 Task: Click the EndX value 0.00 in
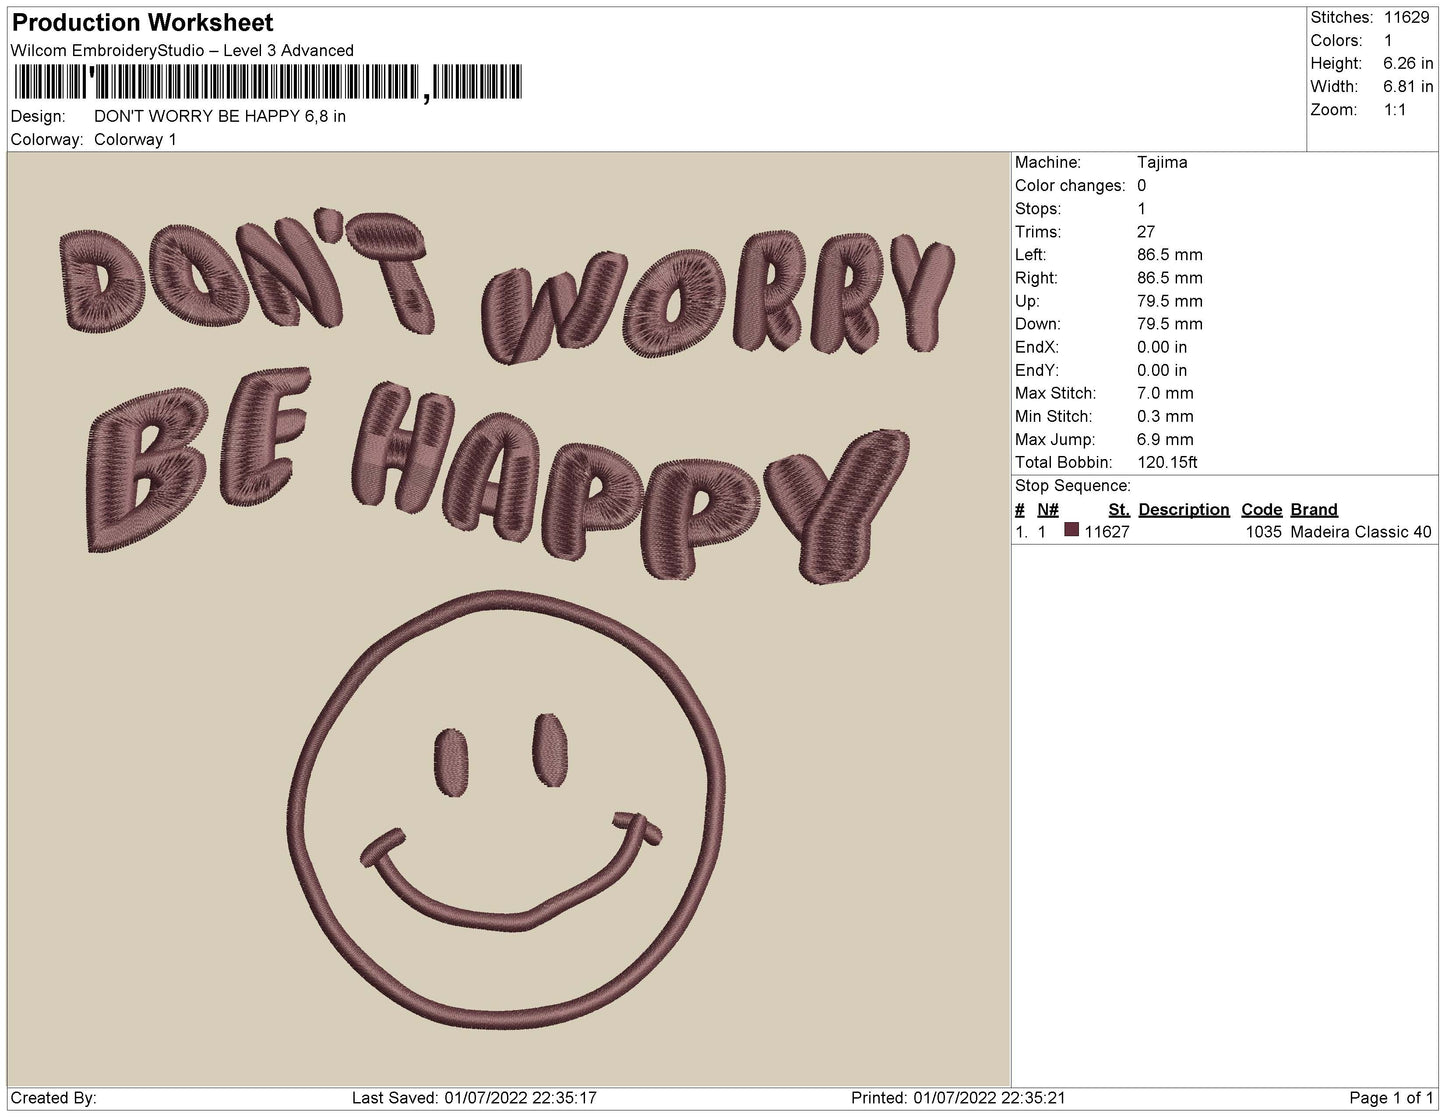pos(1162,347)
